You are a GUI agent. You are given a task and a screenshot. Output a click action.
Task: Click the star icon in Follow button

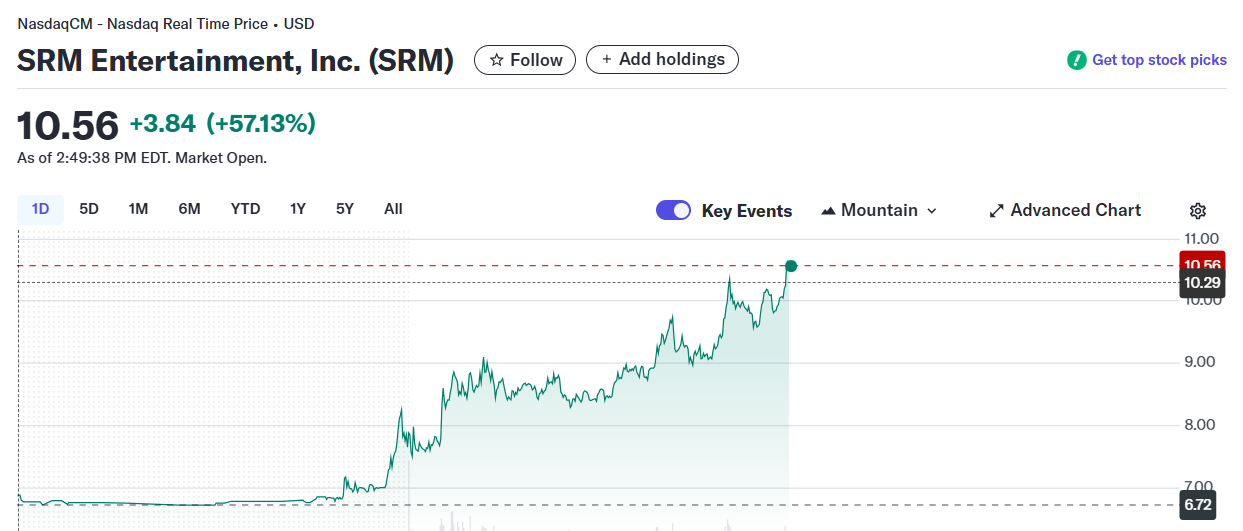tap(496, 60)
